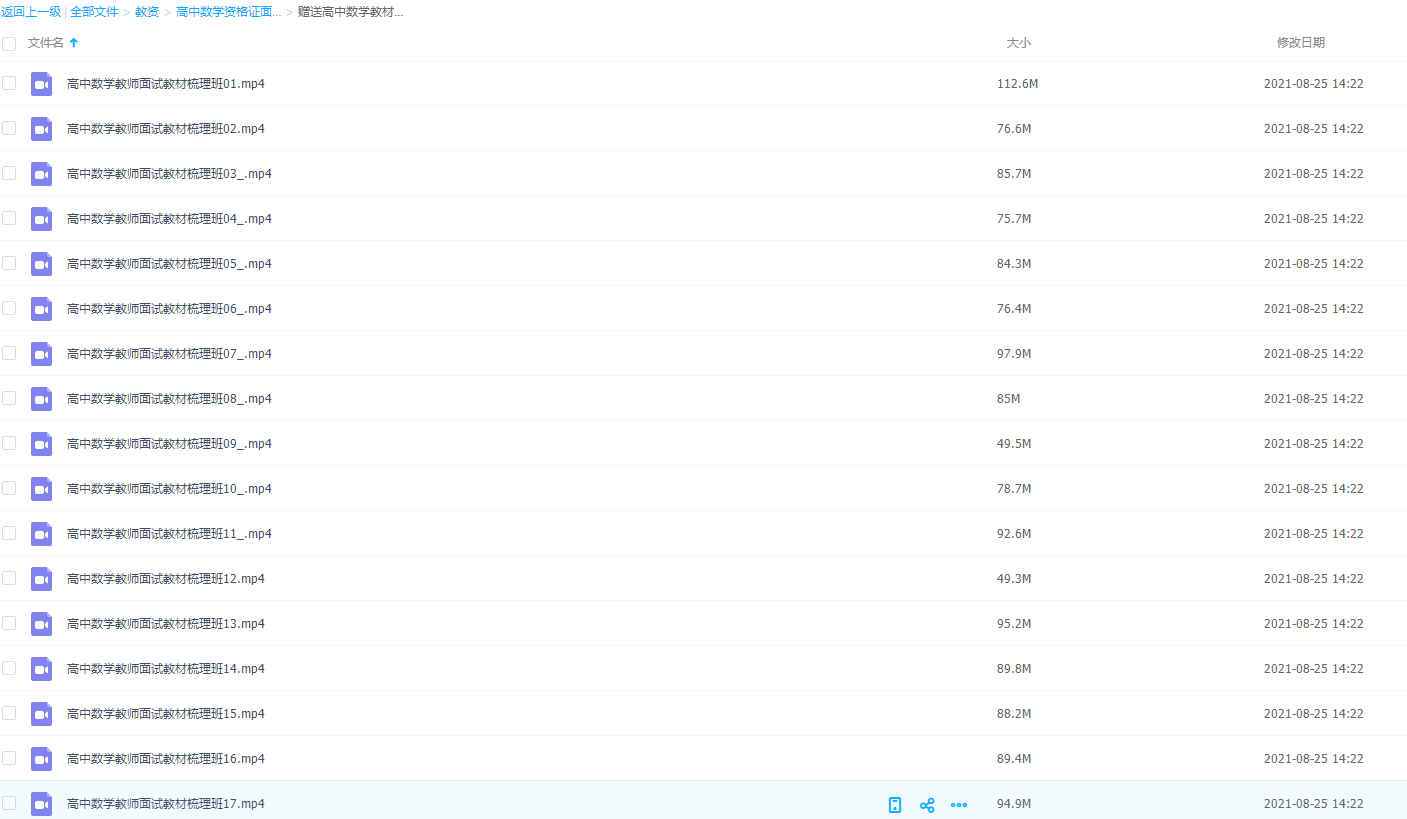Image resolution: width=1407 pixels, height=819 pixels.
Task: Click the share icon on file 17 row
Action: pyautogui.click(x=927, y=805)
